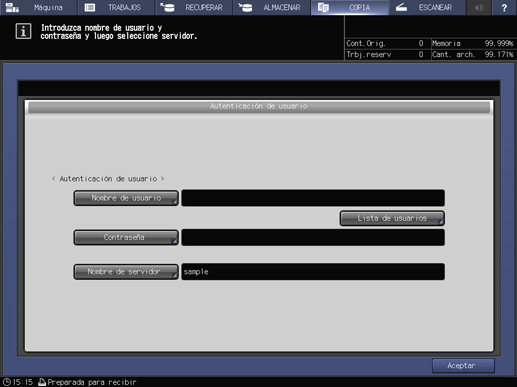This screenshot has height=387, width=517.
Task: Click the server field showing sample
Action: pos(313,272)
